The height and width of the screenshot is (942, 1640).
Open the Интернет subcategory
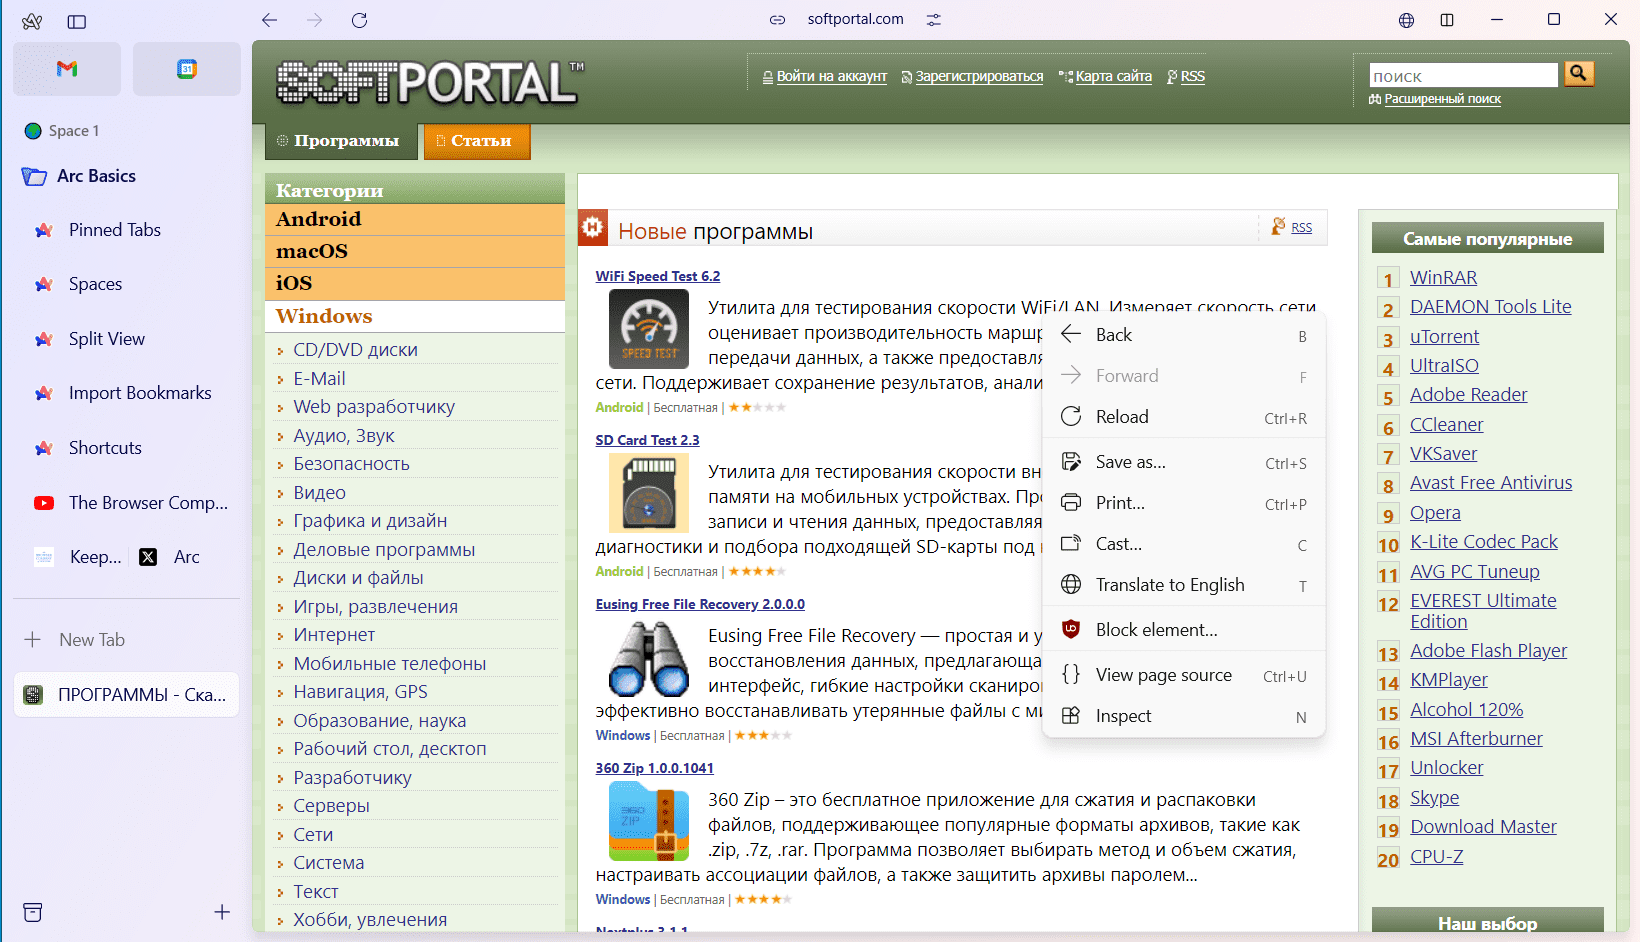[335, 635]
